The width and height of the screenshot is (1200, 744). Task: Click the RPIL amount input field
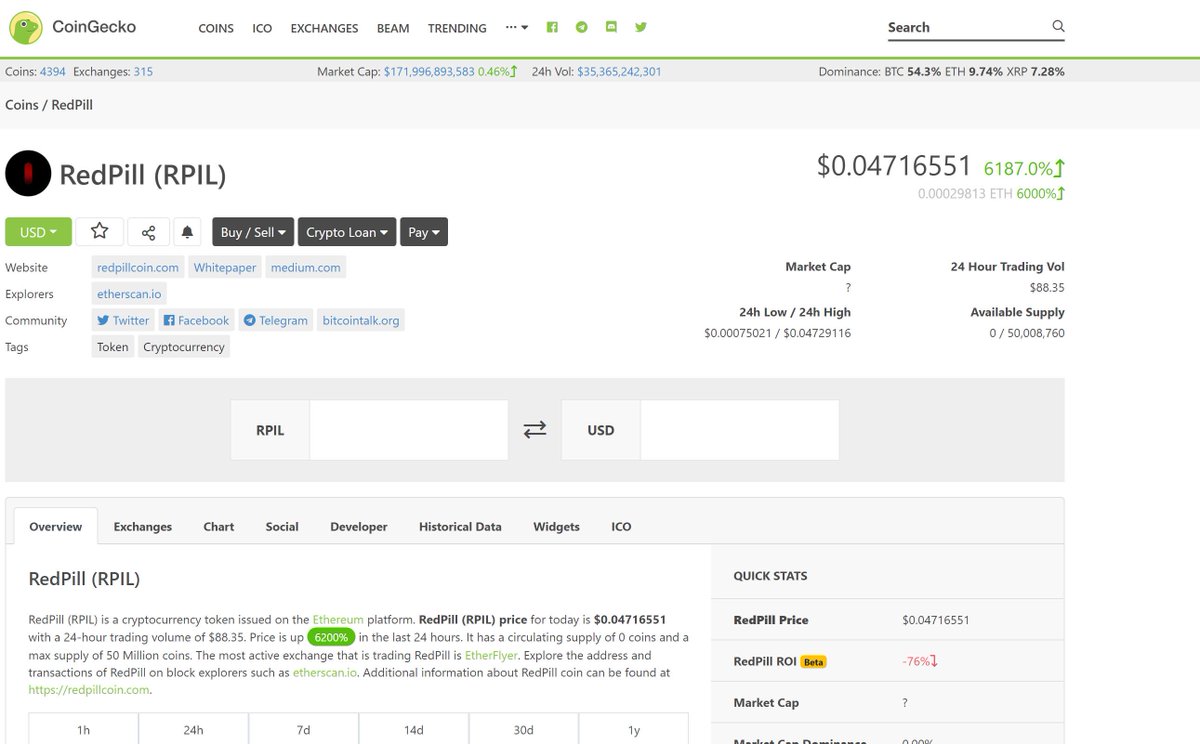point(409,430)
